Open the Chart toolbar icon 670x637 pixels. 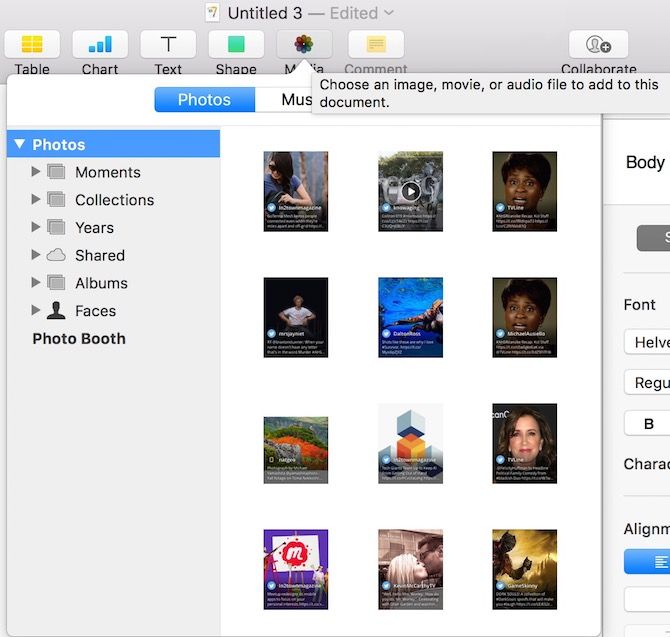(x=100, y=45)
